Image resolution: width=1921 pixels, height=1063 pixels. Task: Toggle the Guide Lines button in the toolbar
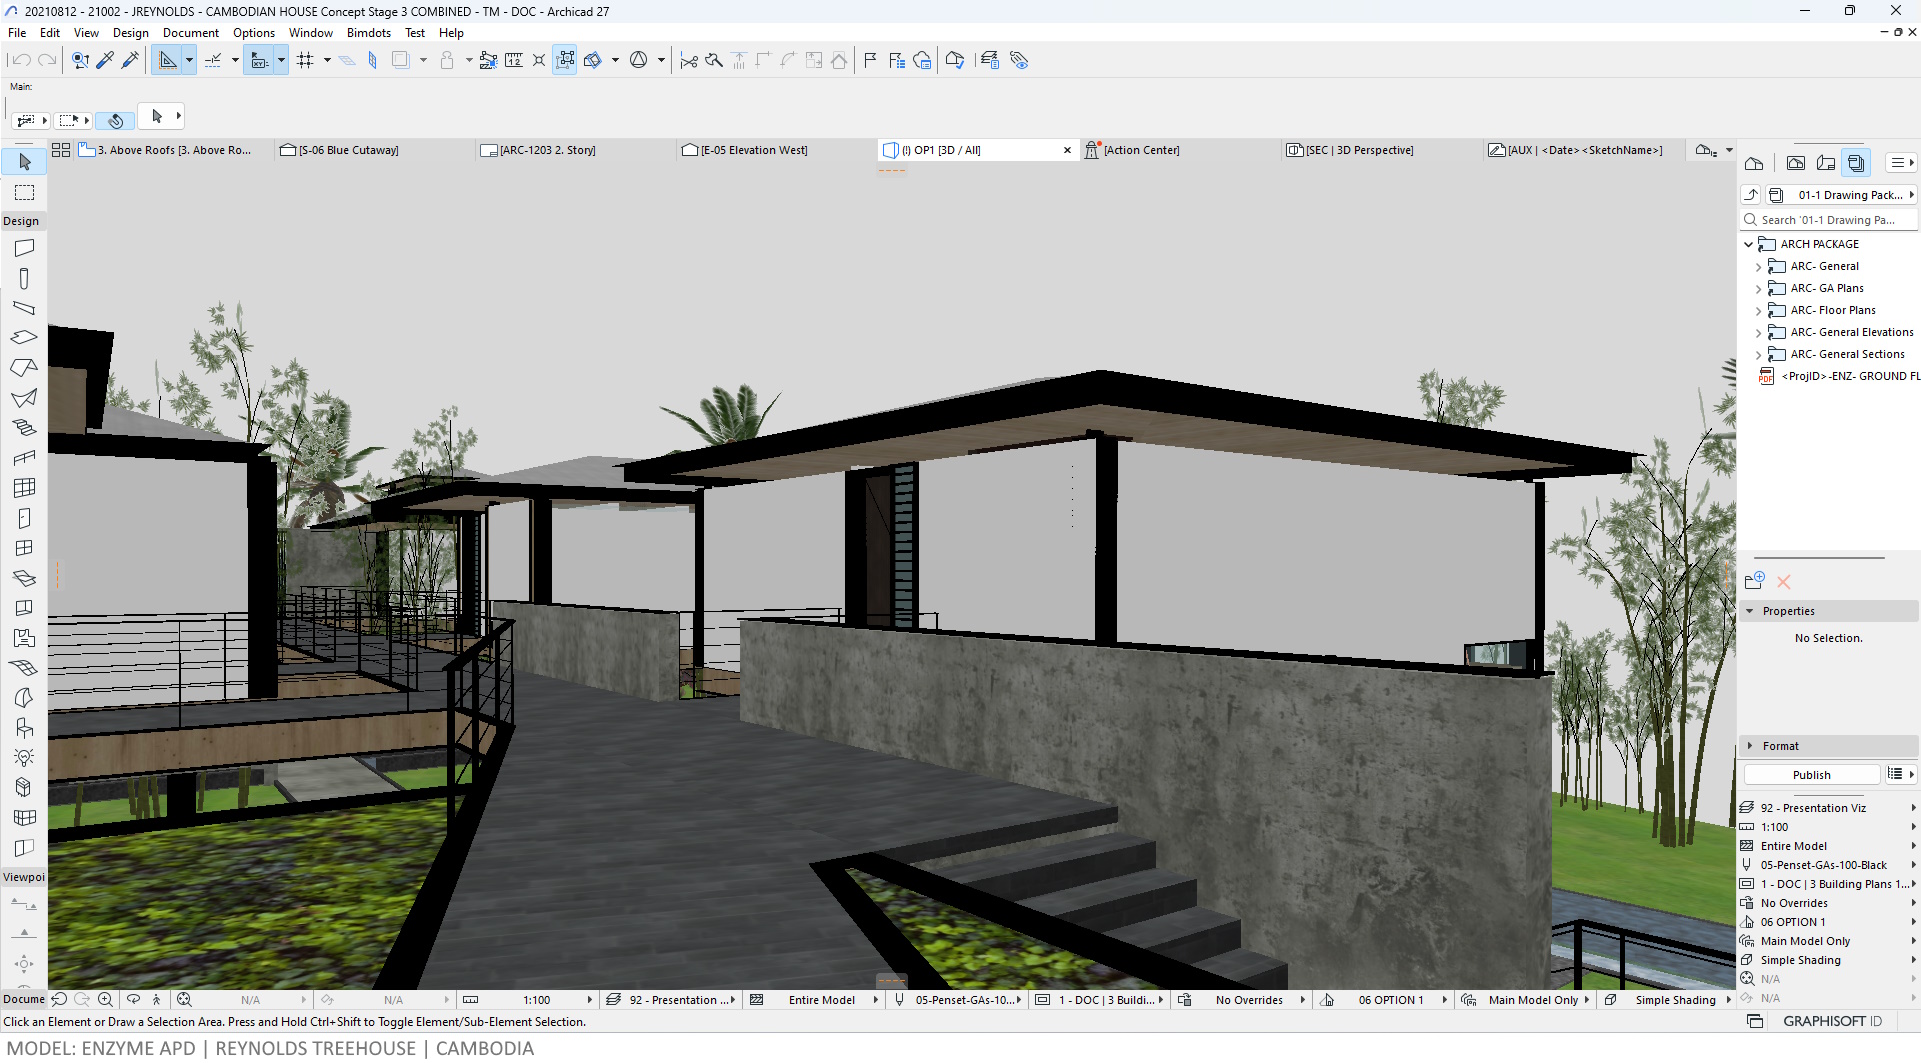[213, 61]
